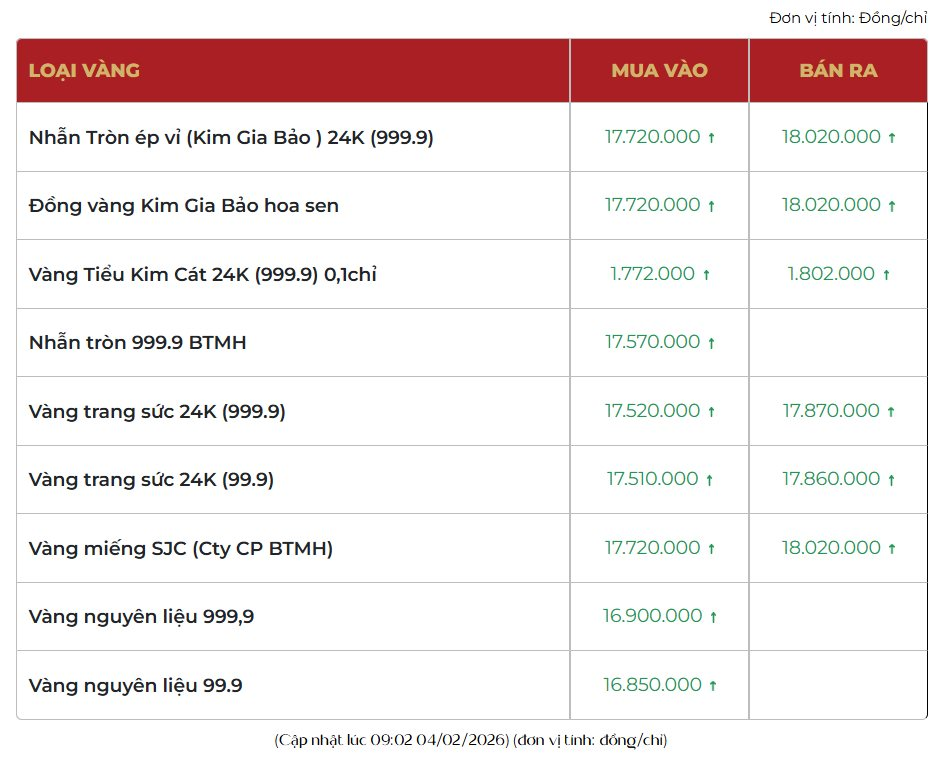Viewport: 952px width, 761px height.
Task: Click the up arrow next to Đồng vàng hoa sen sell price
Action: (891, 207)
